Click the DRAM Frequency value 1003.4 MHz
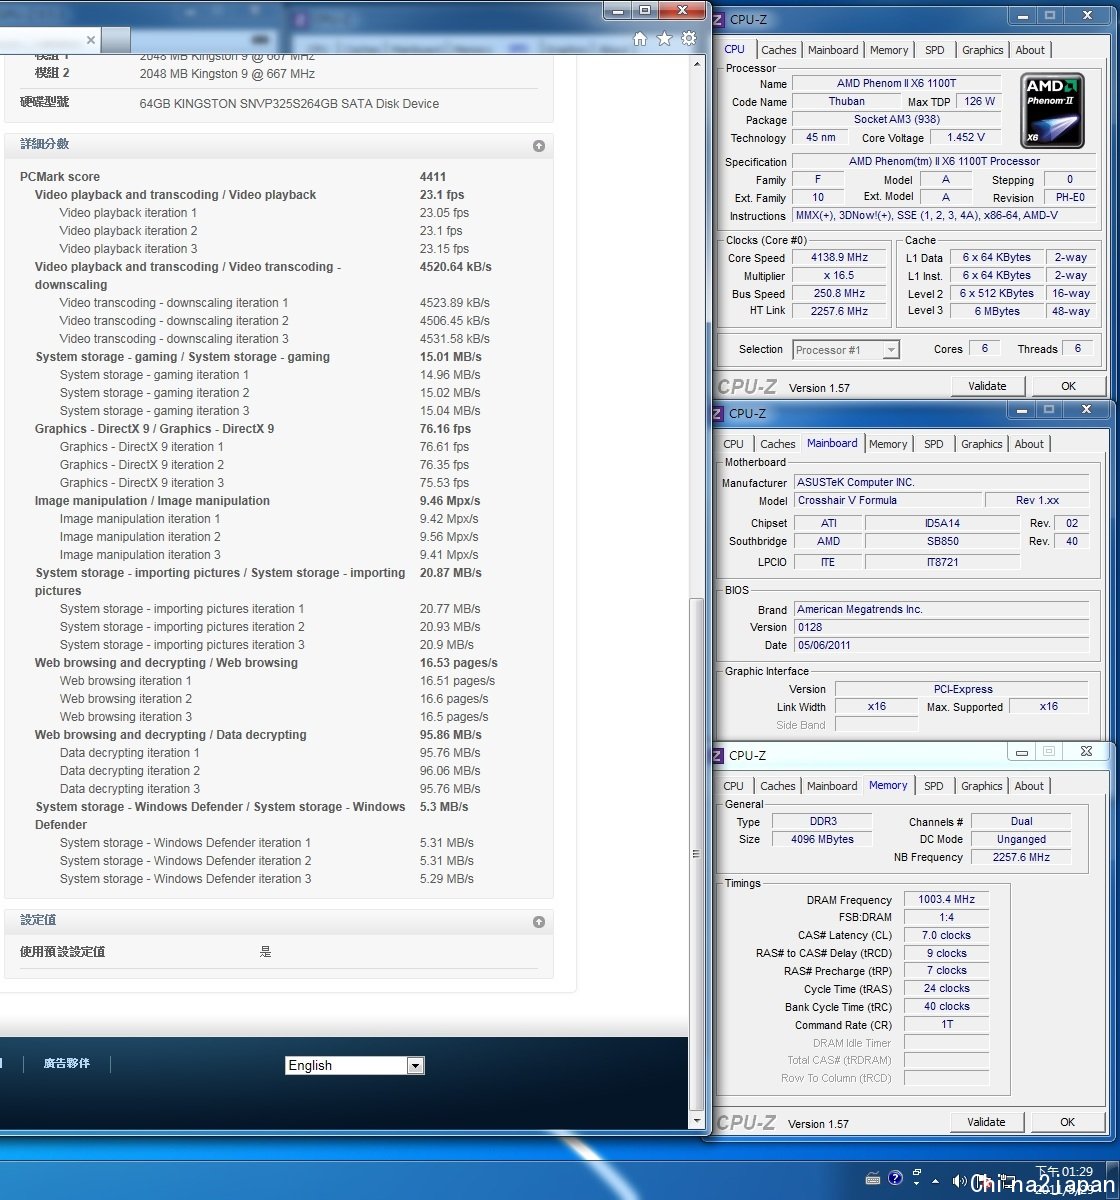The height and width of the screenshot is (1200, 1120). pos(946,900)
